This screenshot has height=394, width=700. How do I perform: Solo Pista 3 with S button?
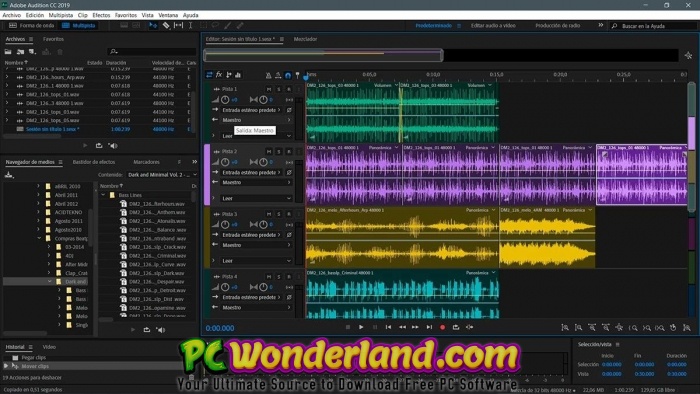(x=279, y=214)
